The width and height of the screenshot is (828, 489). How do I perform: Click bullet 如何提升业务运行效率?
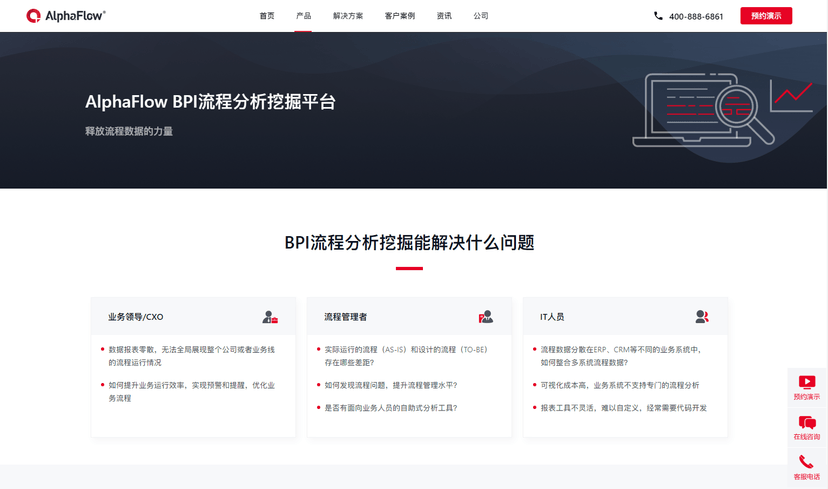click(191, 392)
